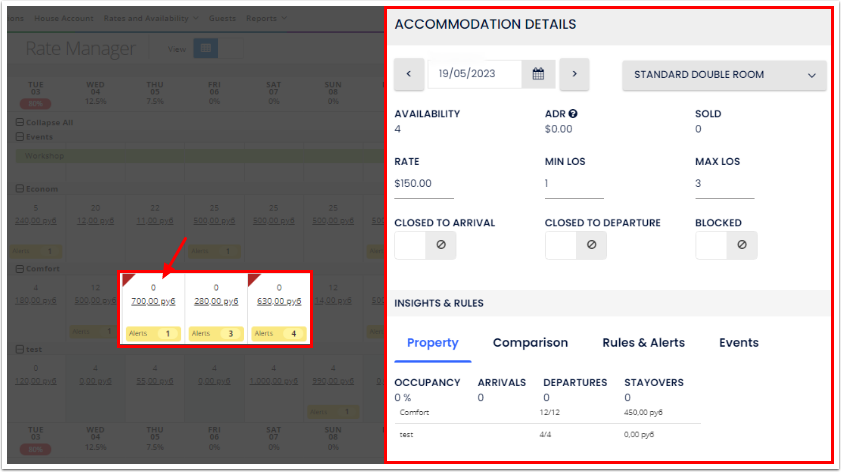841x472 pixels.
Task: Click the grid view icon in Rate Manager
Action: click(204, 48)
